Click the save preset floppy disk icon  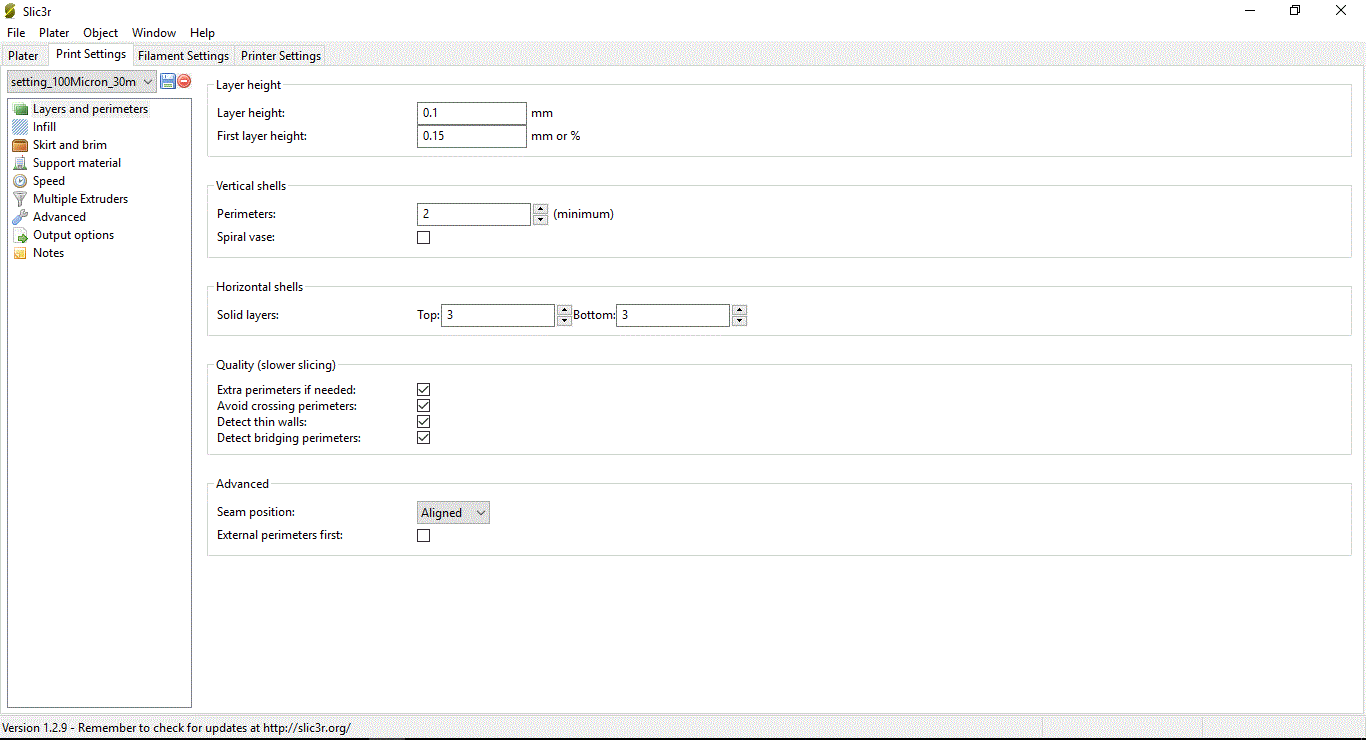click(x=168, y=81)
